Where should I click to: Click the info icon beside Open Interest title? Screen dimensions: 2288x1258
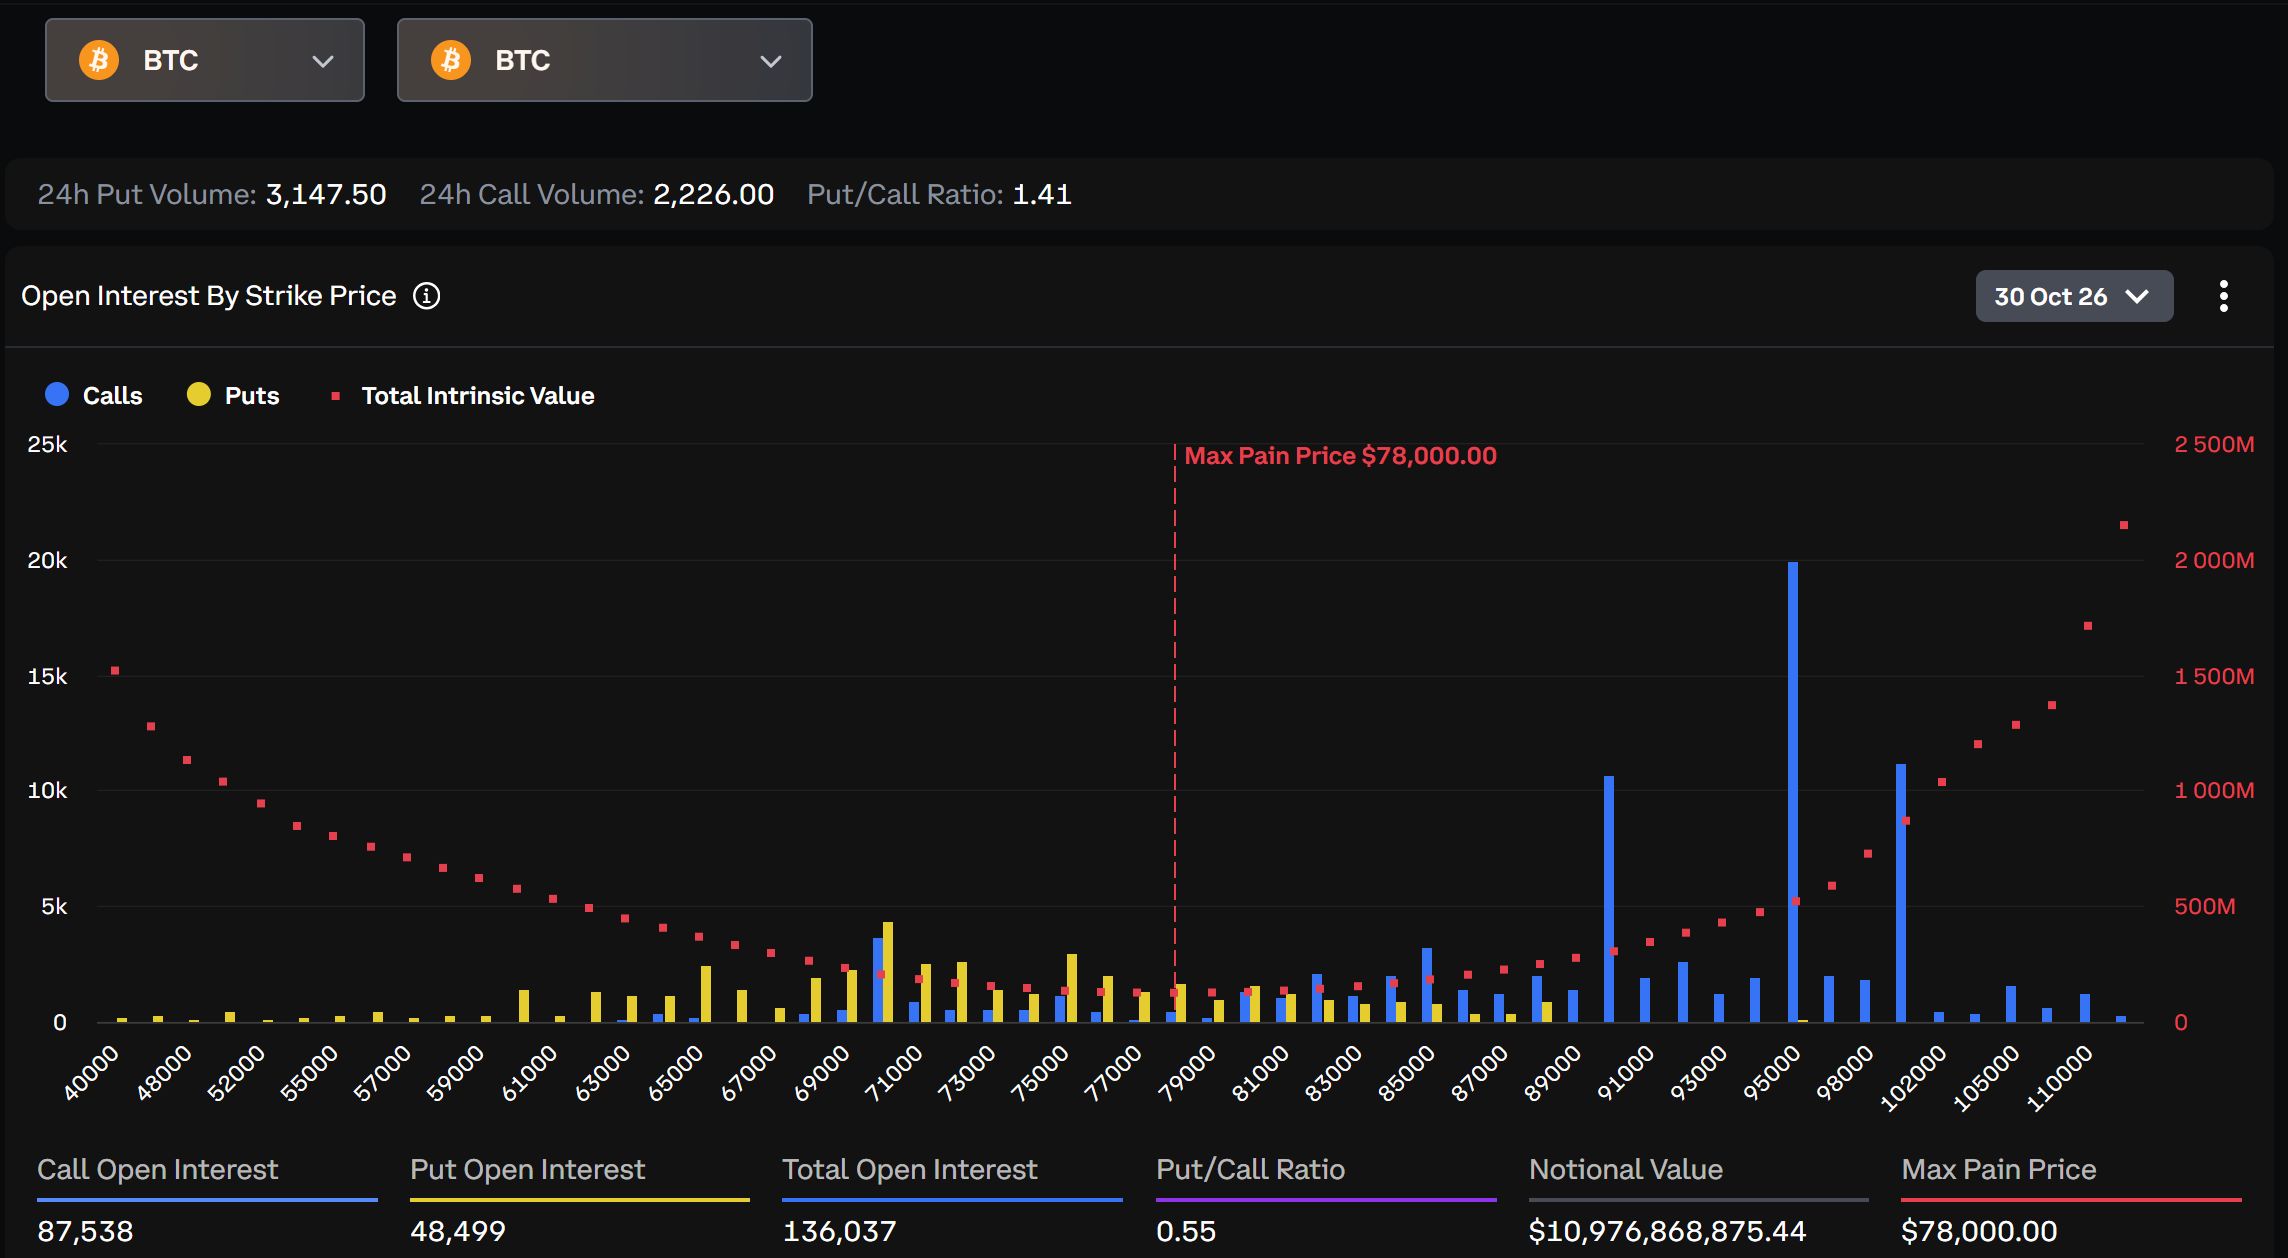[427, 296]
